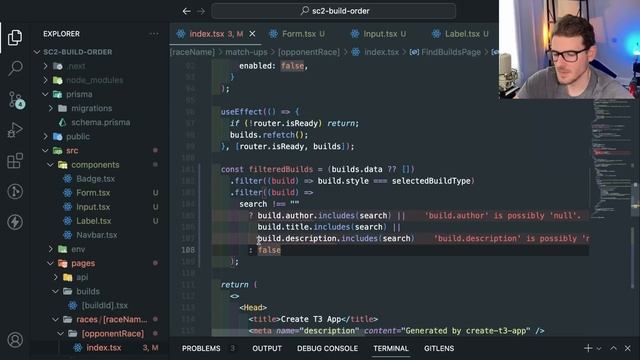Open the Explorer view in activity bar

point(15,38)
